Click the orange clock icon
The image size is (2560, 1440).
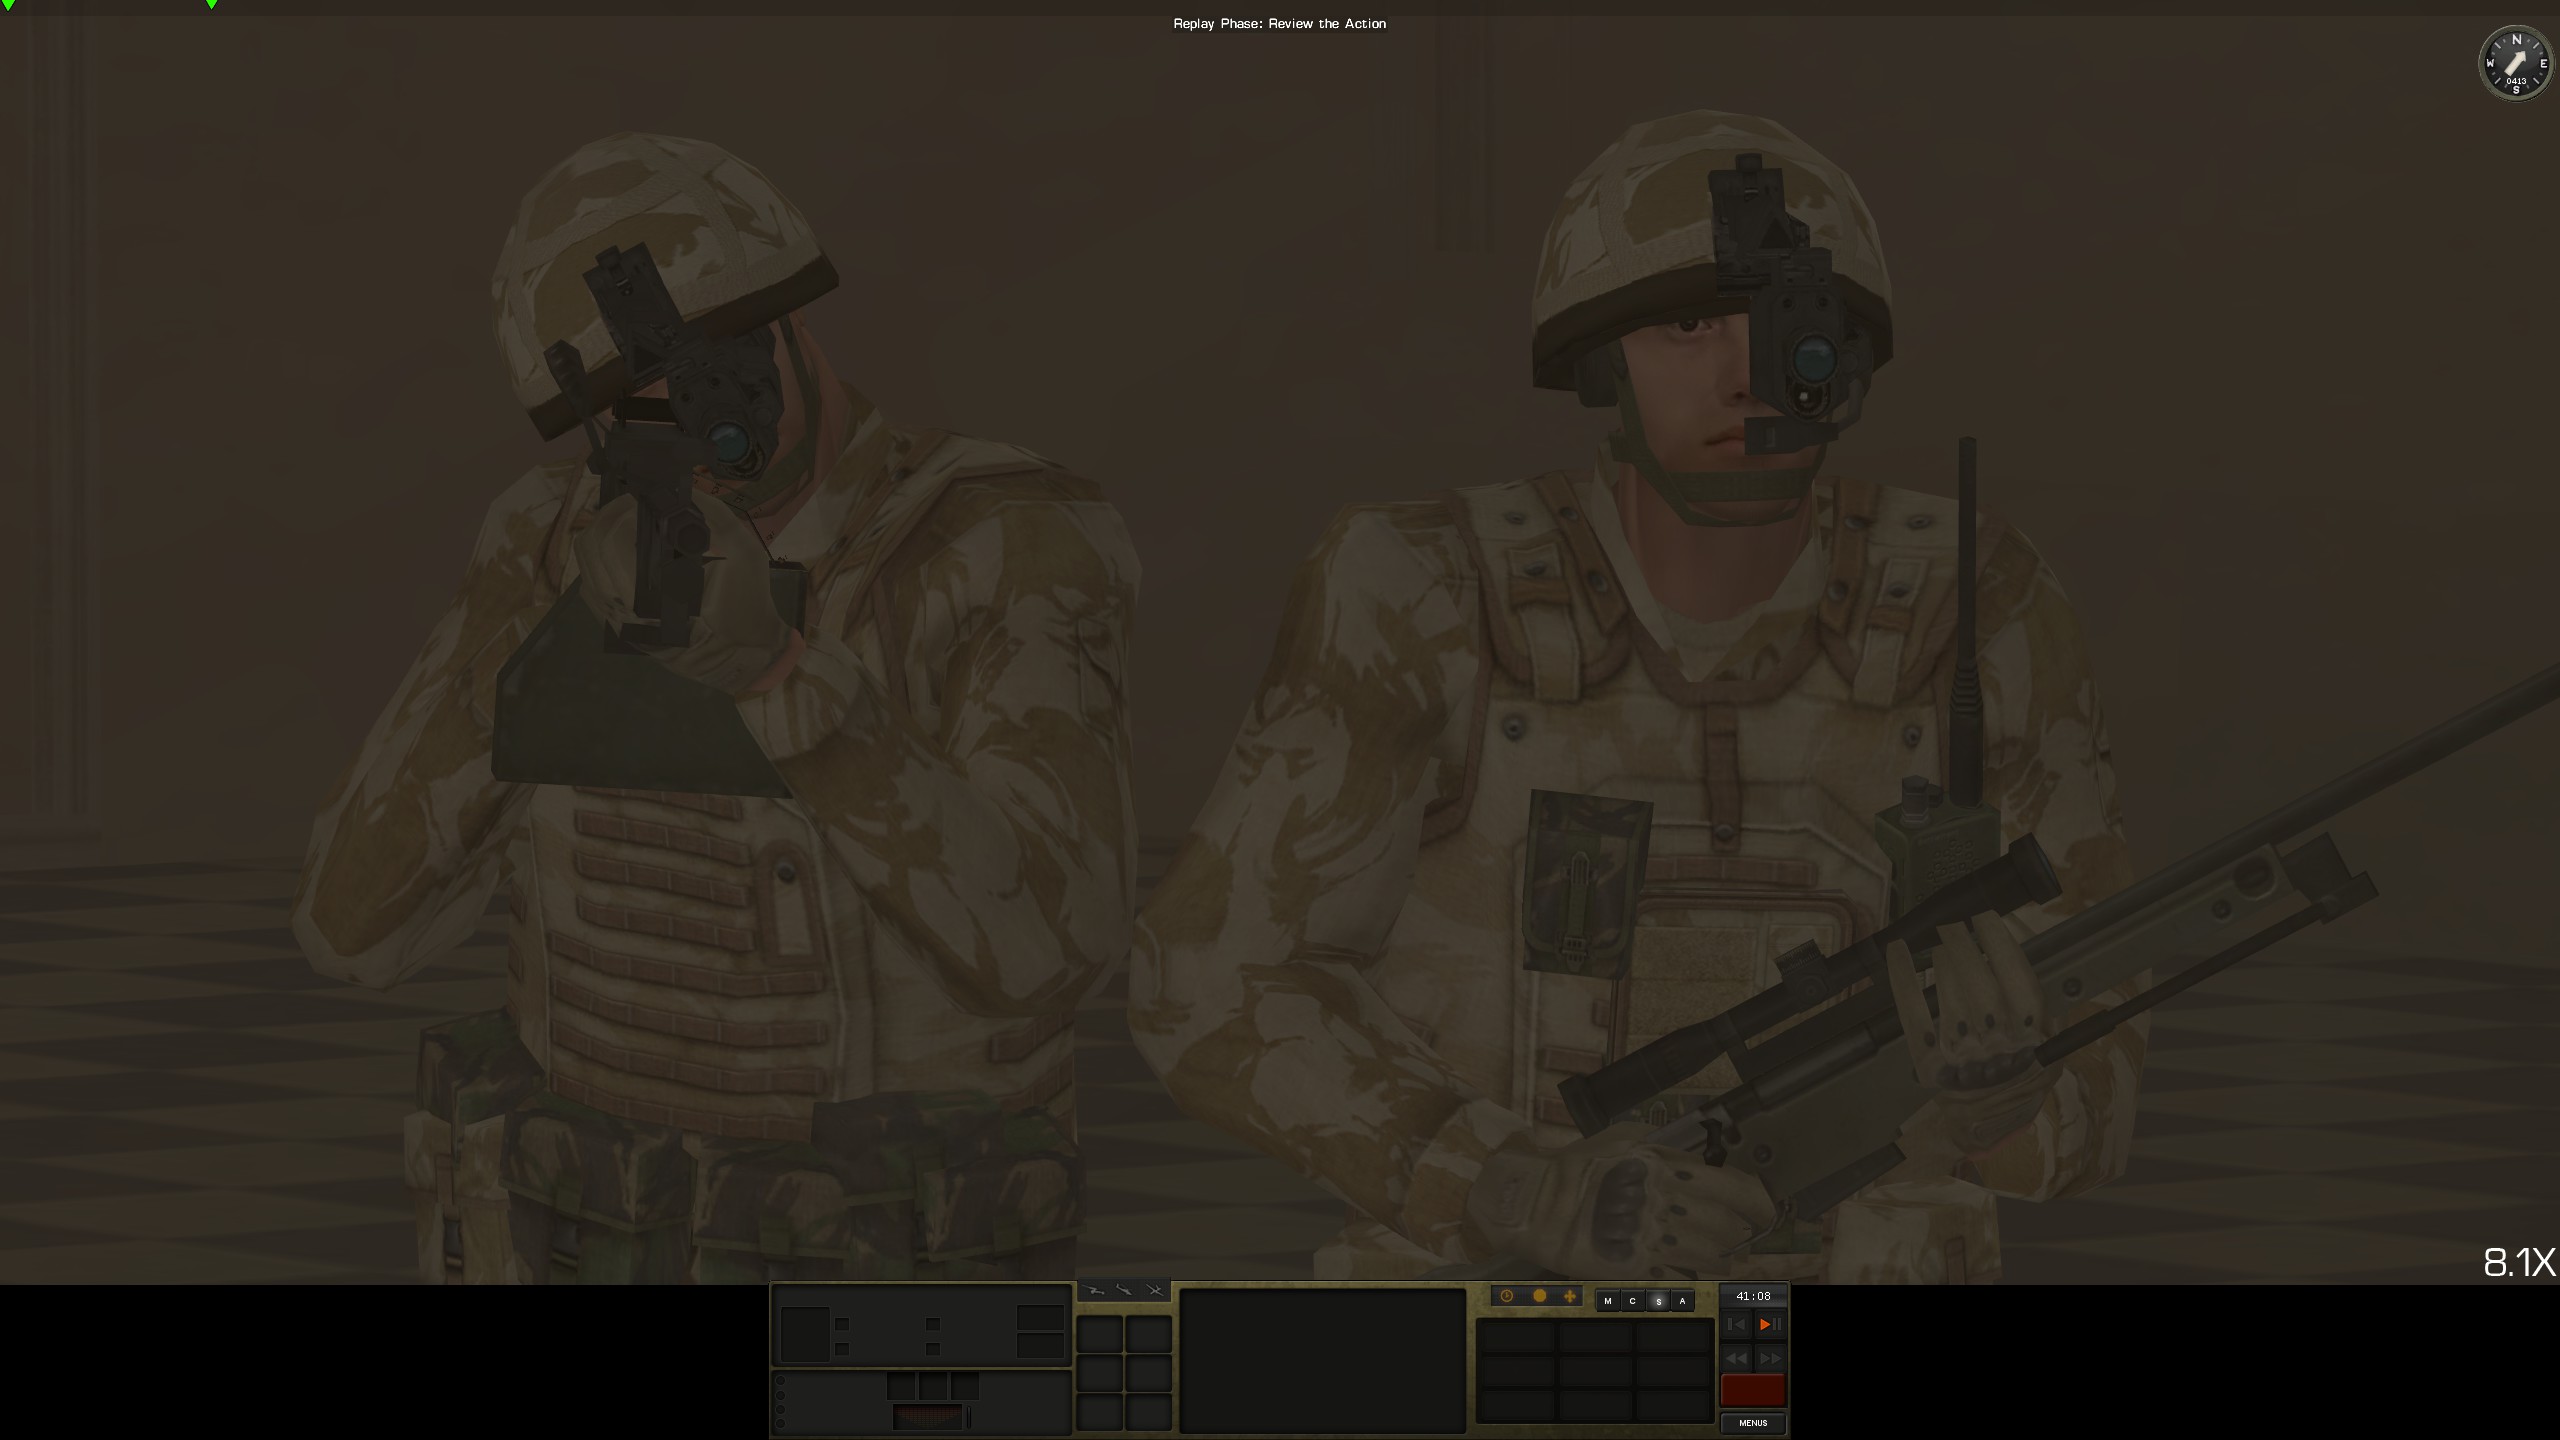point(1507,1296)
